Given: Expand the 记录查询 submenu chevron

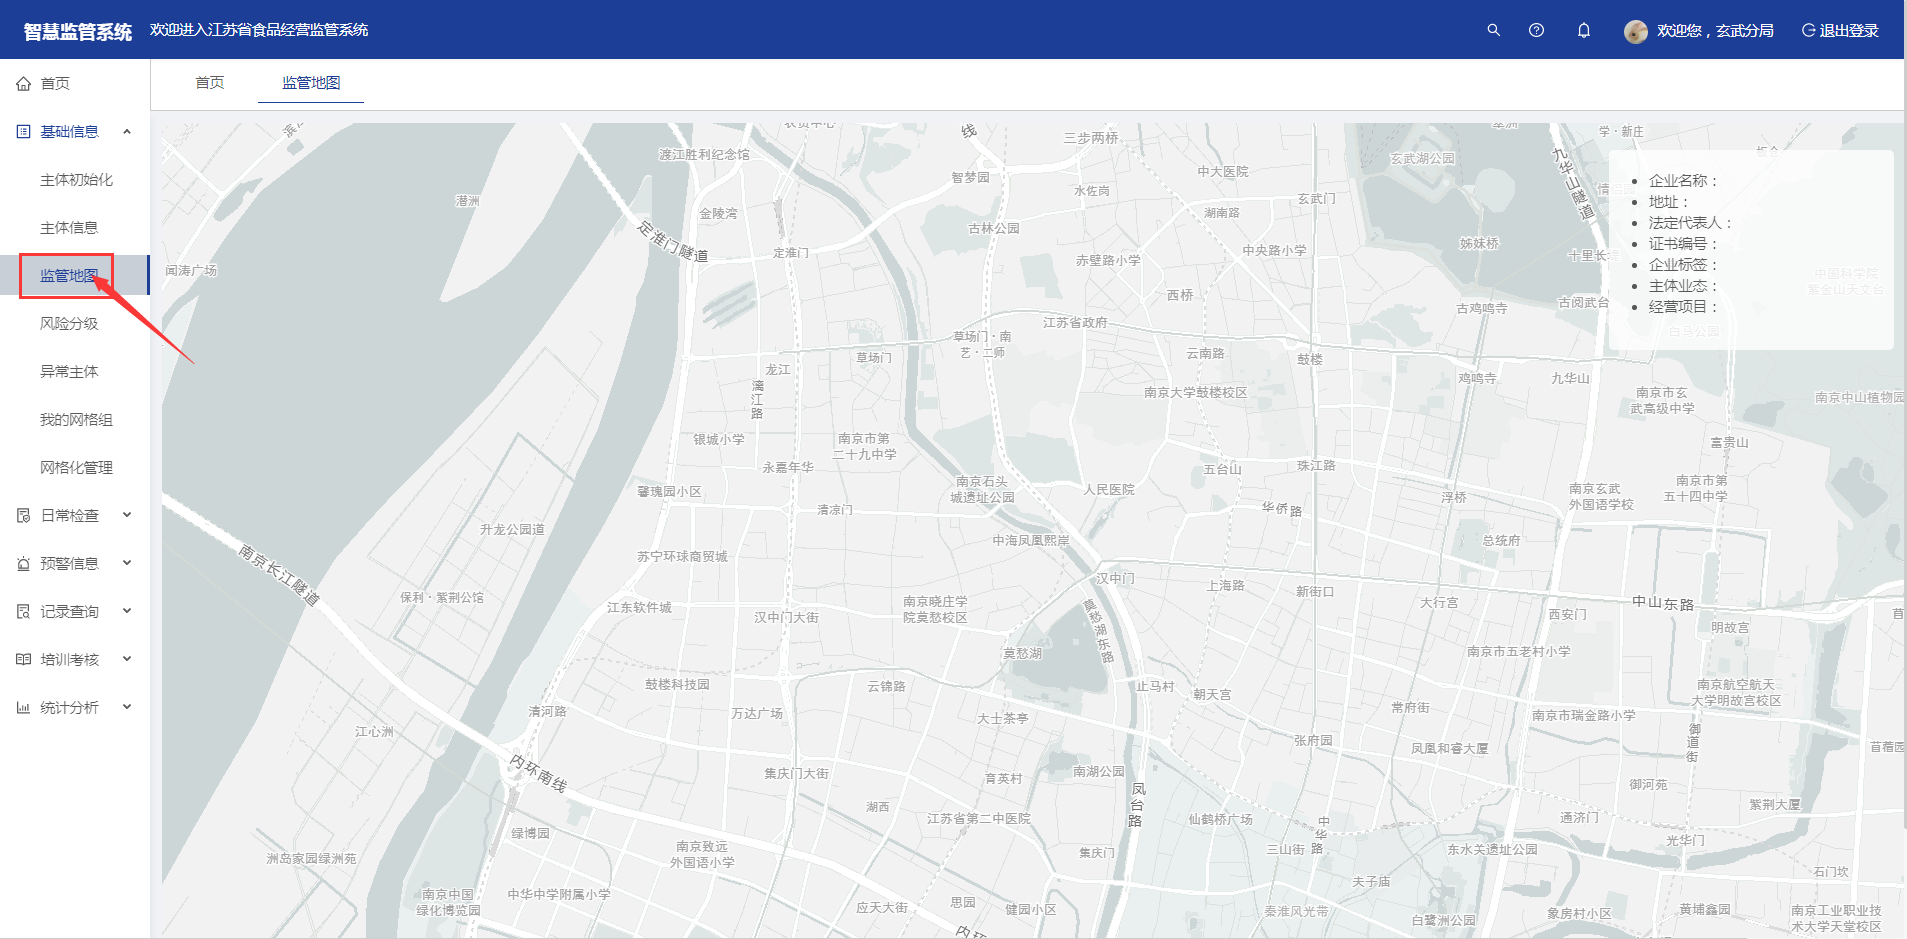Looking at the screenshot, I should click(x=127, y=611).
